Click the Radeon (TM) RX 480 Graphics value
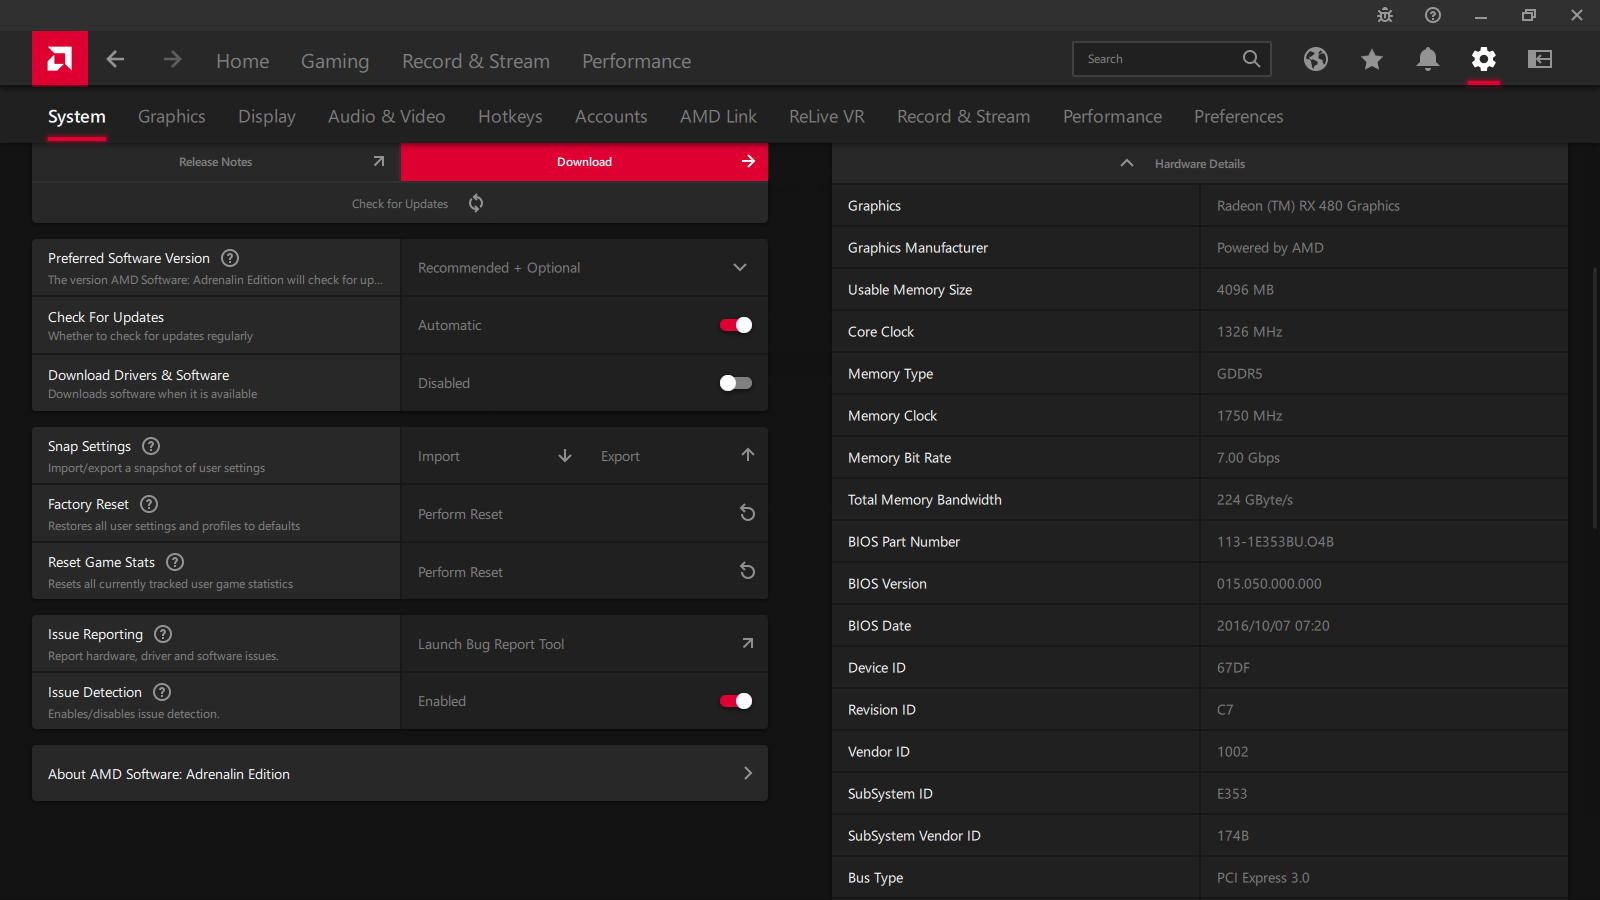 point(1308,206)
